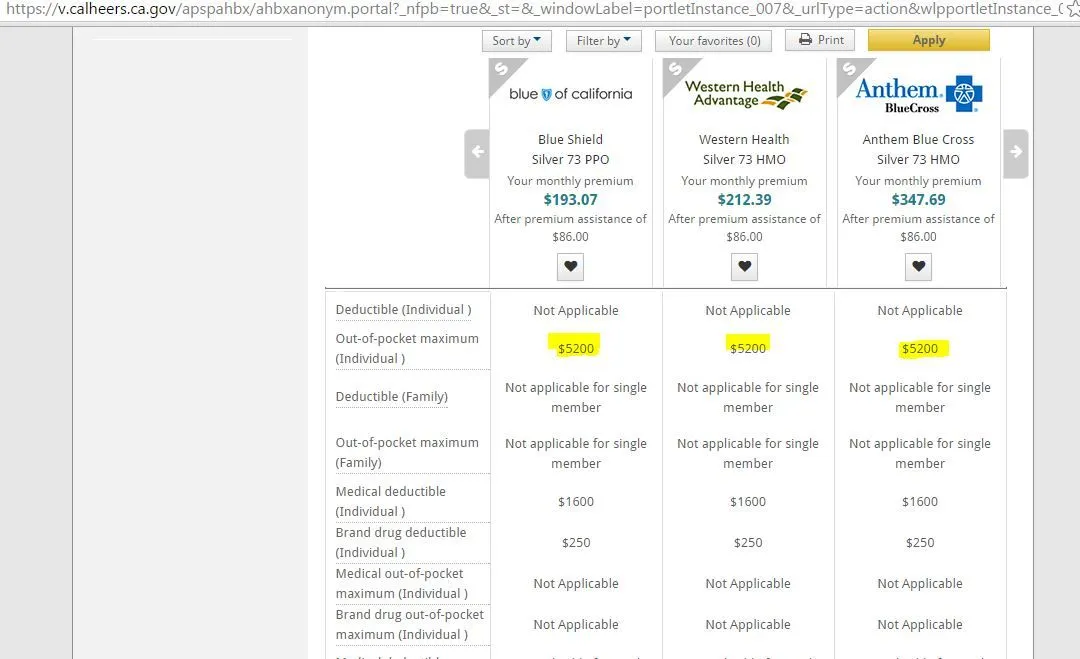Open the Sort by dropdown

point(516,41)
